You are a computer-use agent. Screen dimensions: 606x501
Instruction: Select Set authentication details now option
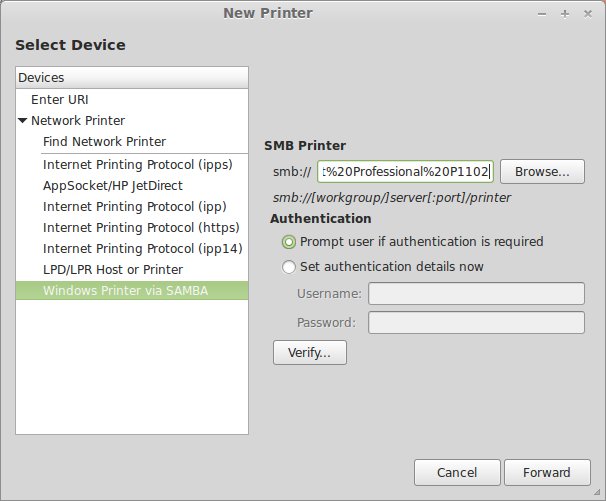[x=290, y=267]
